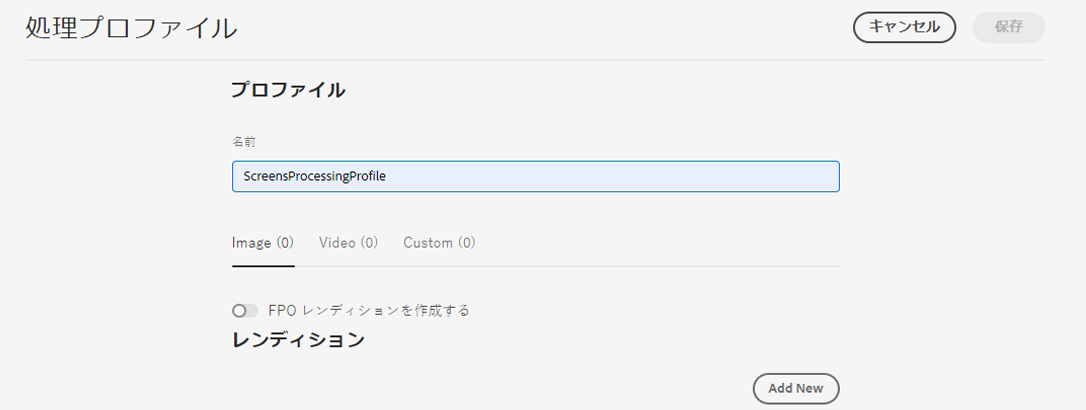Viewport: 1086px width, 410px height.
Task: Click the キャンセル button
Action: [x=904, y=27]
